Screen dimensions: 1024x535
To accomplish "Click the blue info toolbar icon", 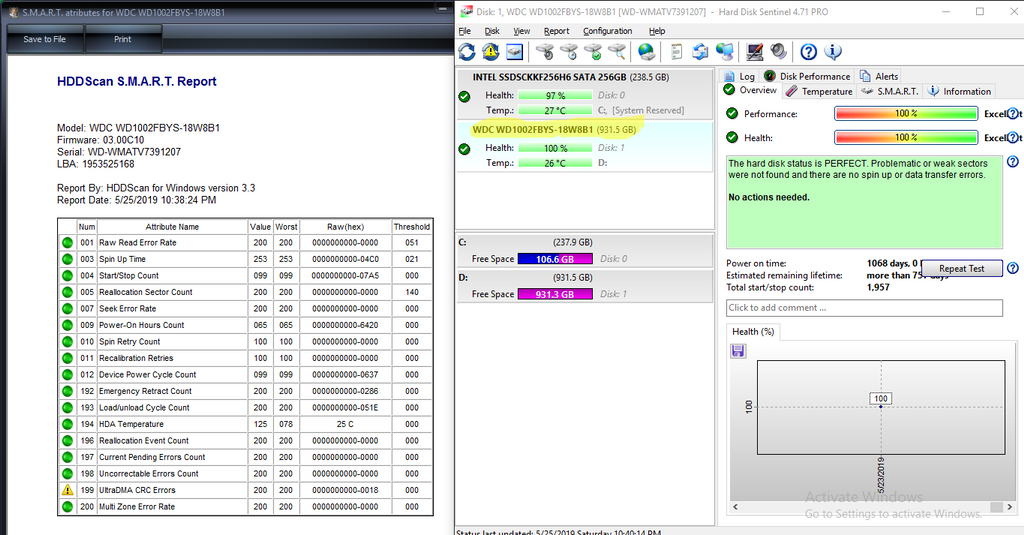I will pos(832,52).
